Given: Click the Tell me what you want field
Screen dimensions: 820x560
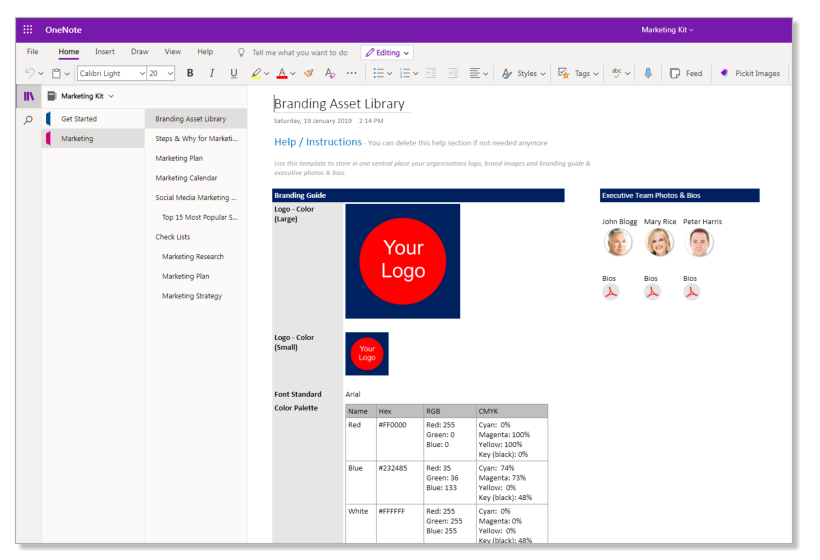Looking at the screenshot, I should click(x=300, y=52).
